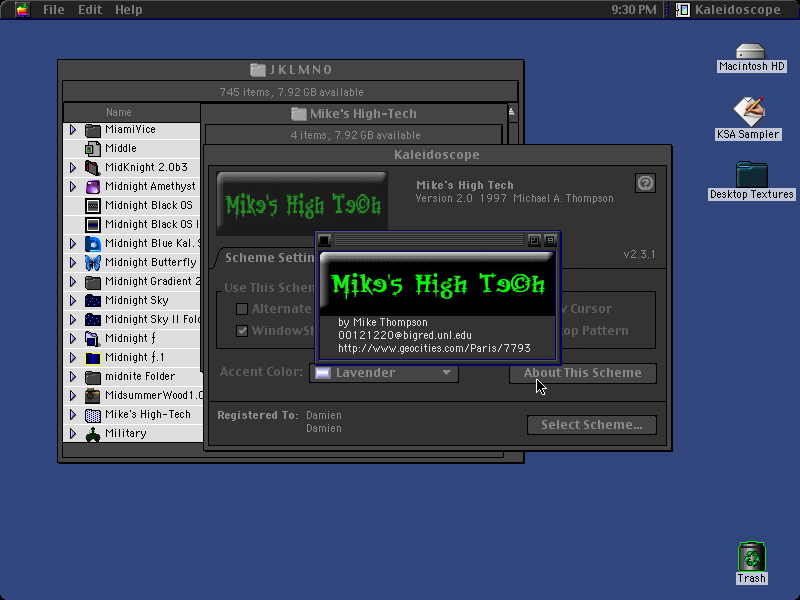Expand the Midnight ƒ.1 disclosure triangle
The height and width of the screenshot is (600, 800).
(x=73, y=357)
